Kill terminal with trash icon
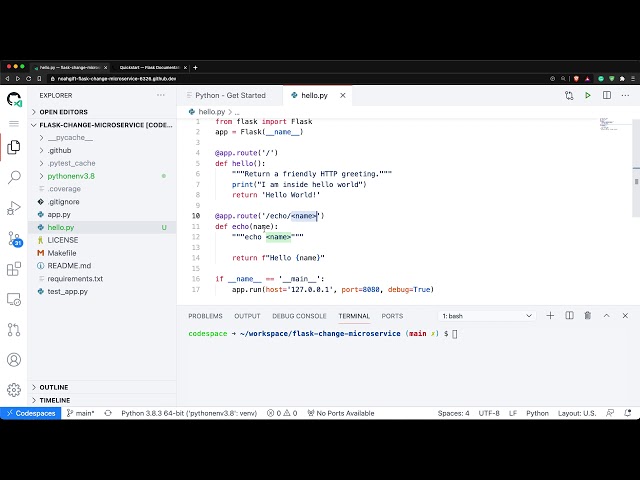The image size is (640, 480). coord(588,316)
